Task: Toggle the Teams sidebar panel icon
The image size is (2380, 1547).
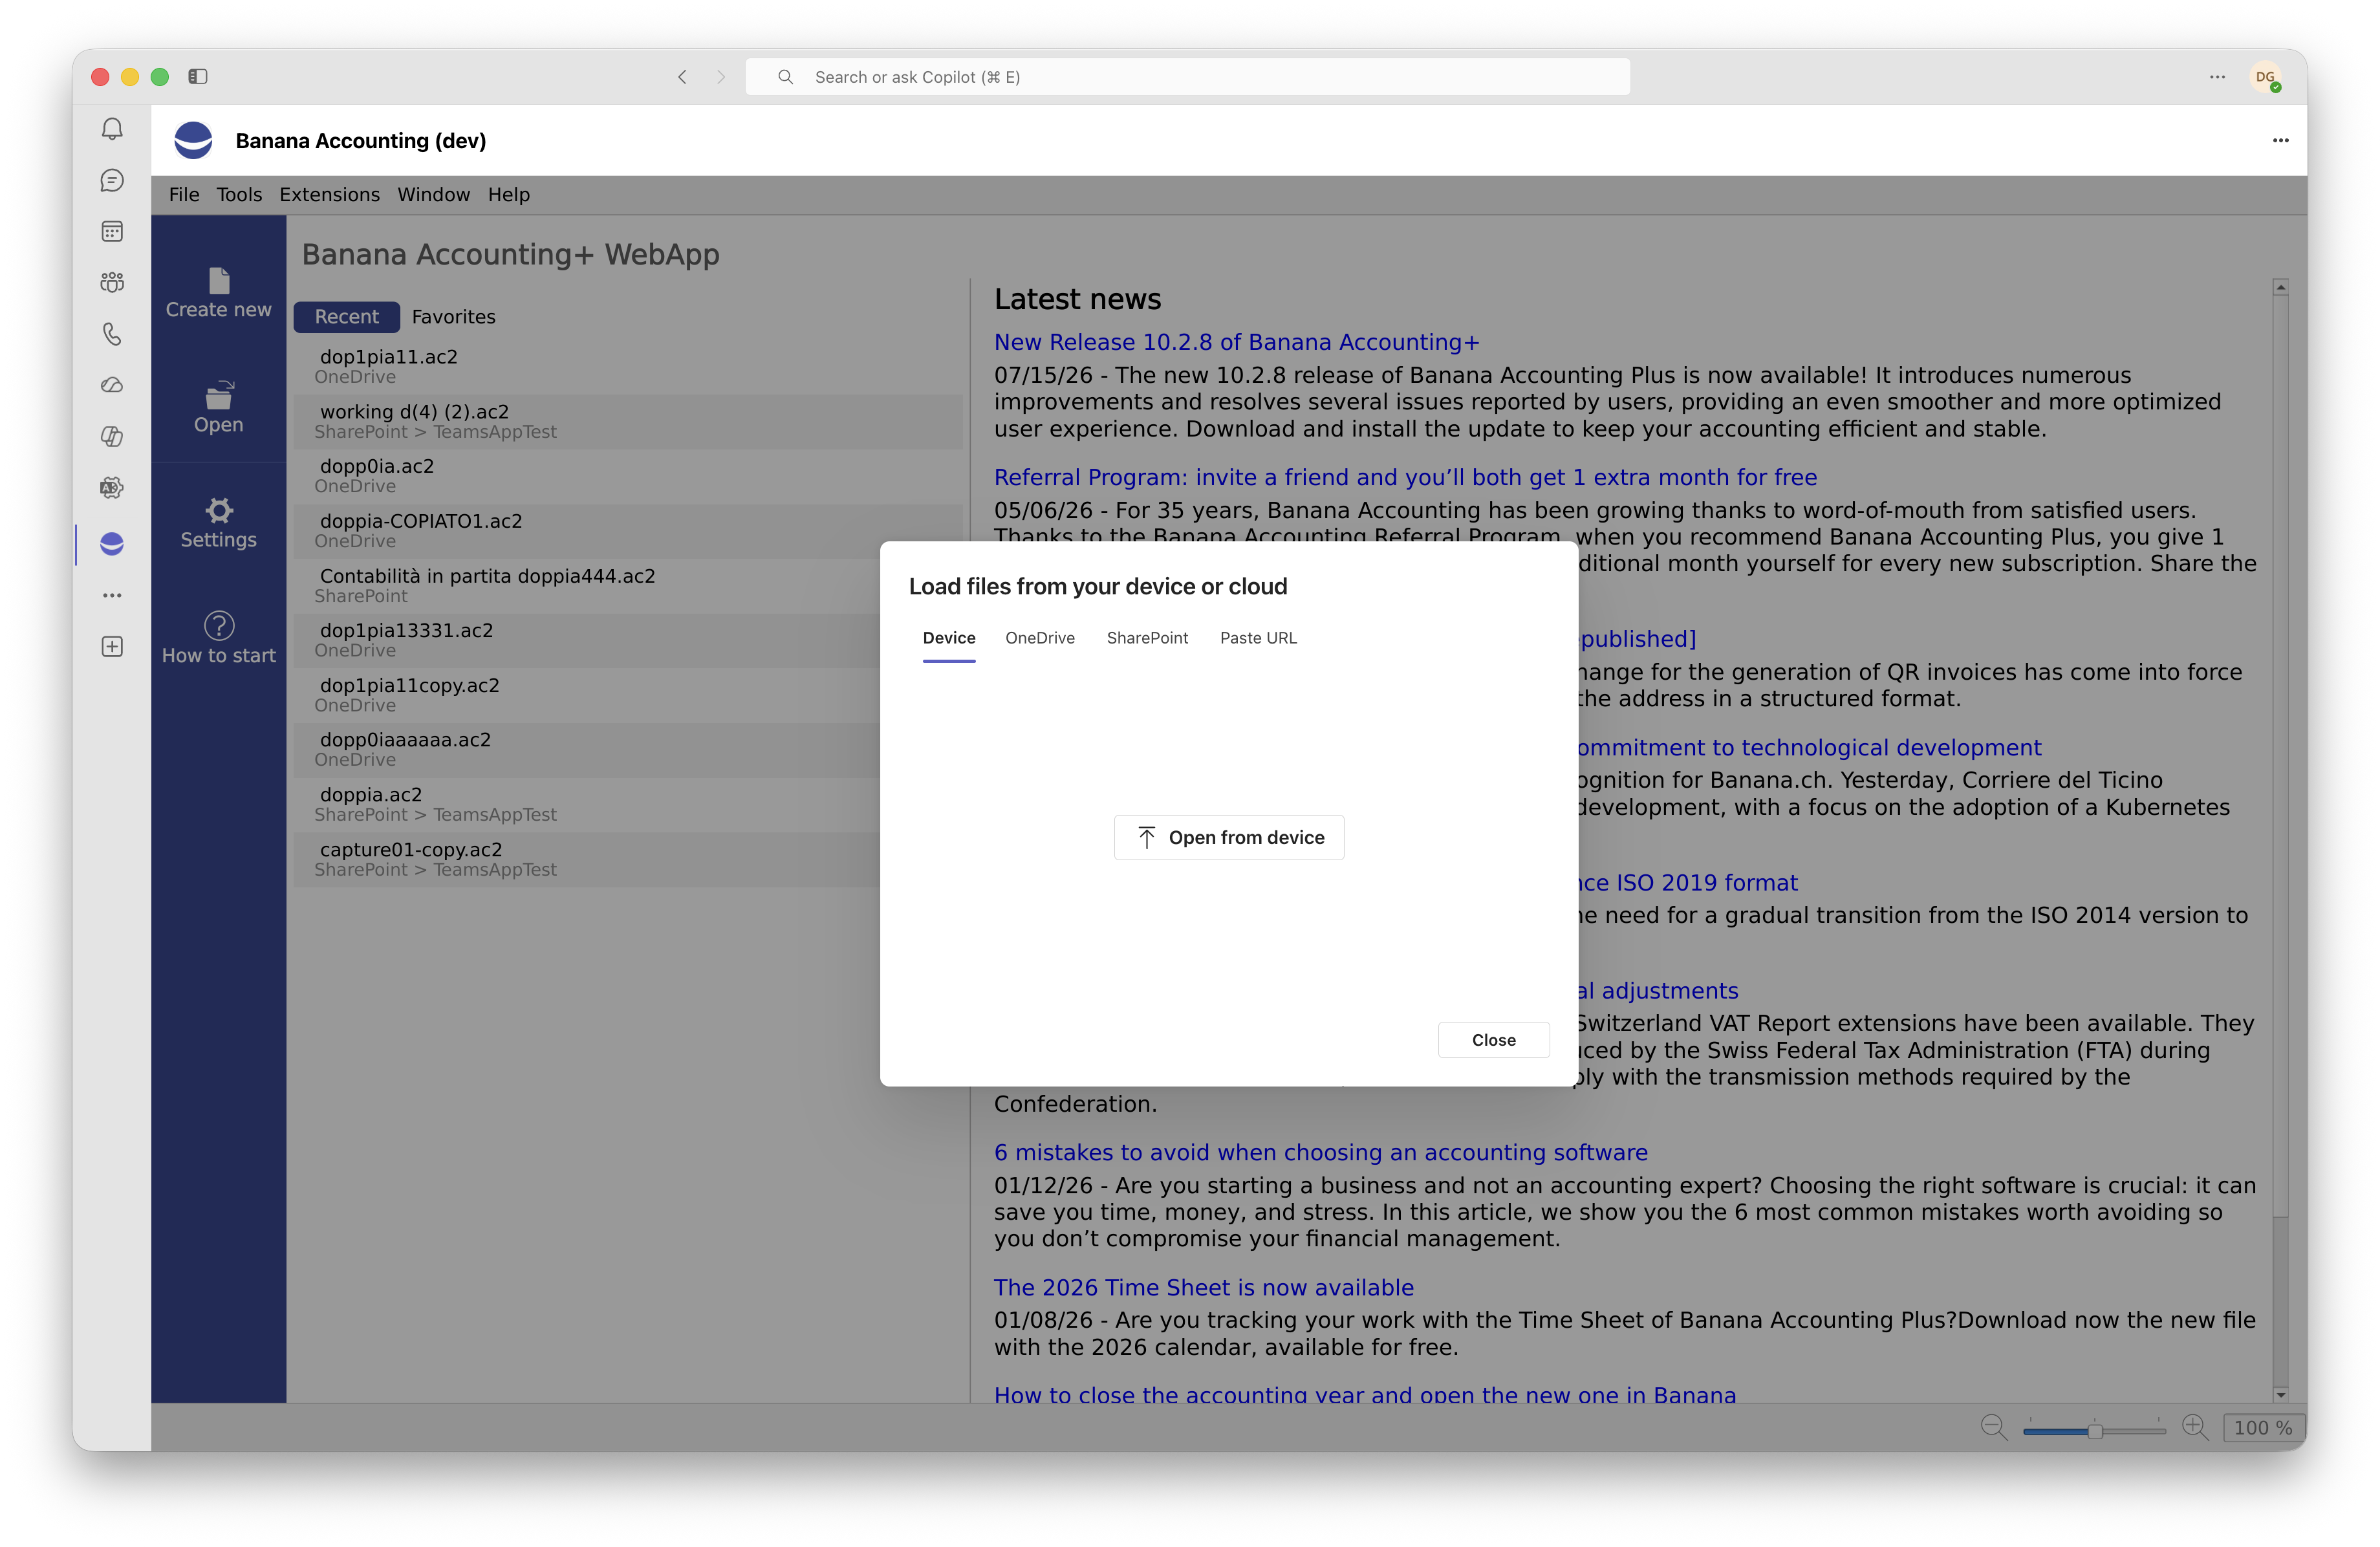Action: 198,76
